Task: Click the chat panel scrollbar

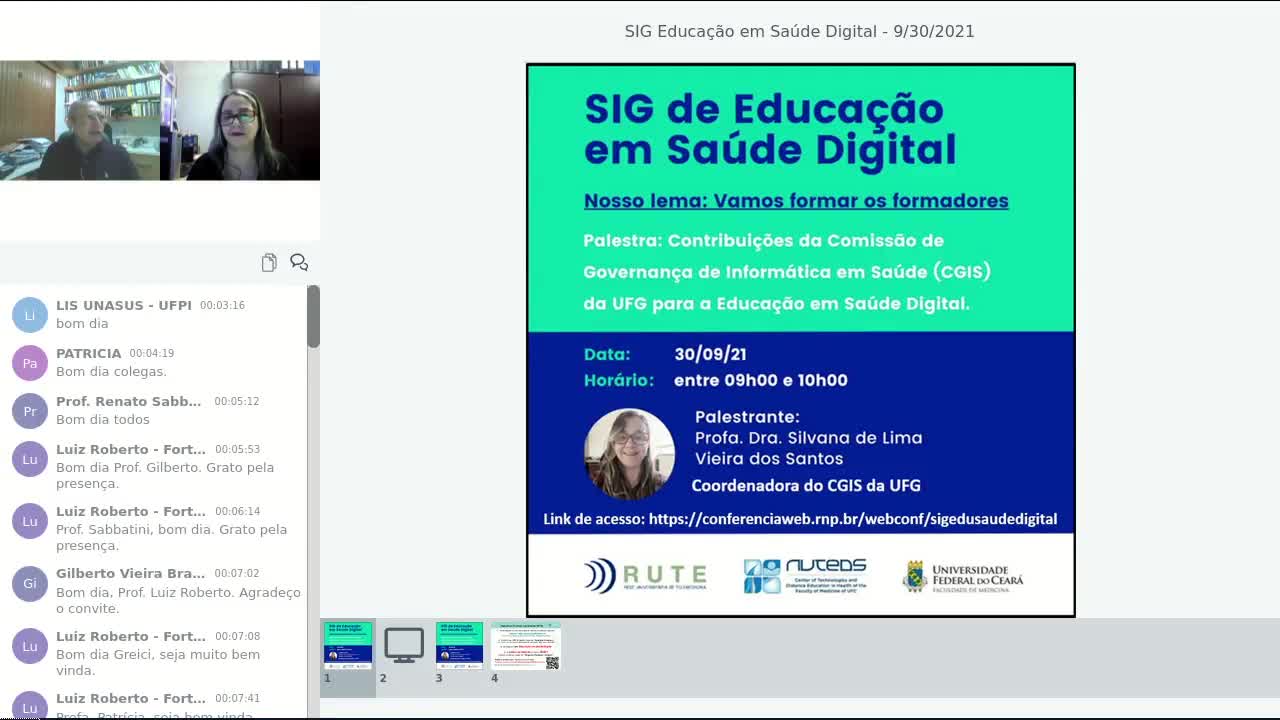Action: 313,317
